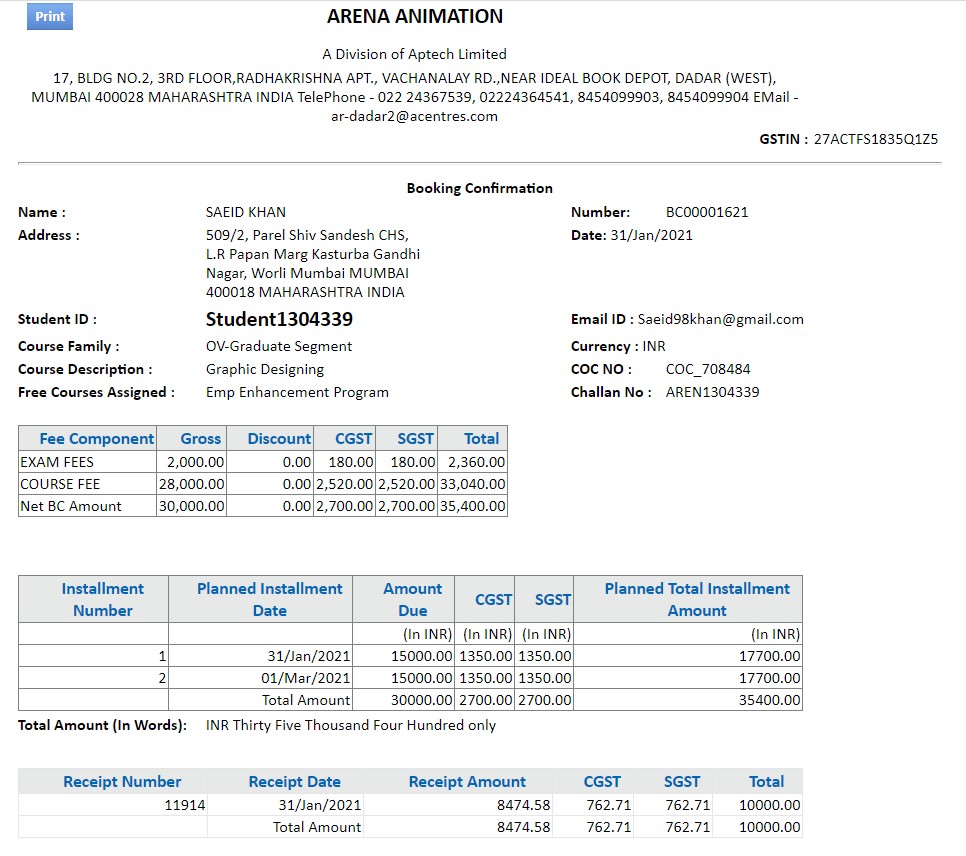Image resolution: width=966 pixels, height=856 pixels.
Task: Select the 35,400.00 net BC total
Action: click(473, 507)
